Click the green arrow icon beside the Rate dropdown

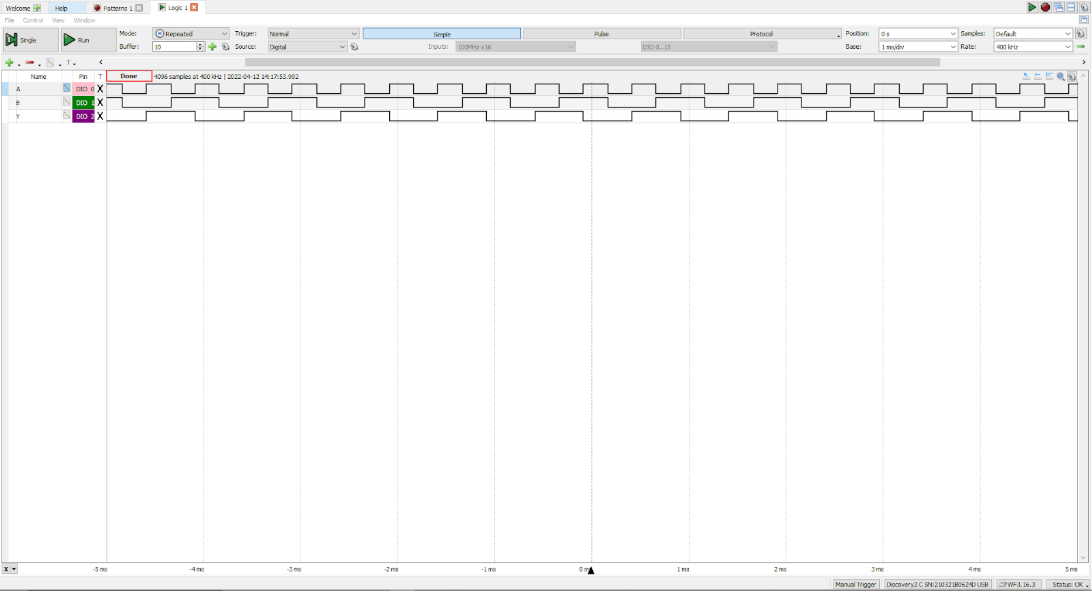(x=1081, y=46)
